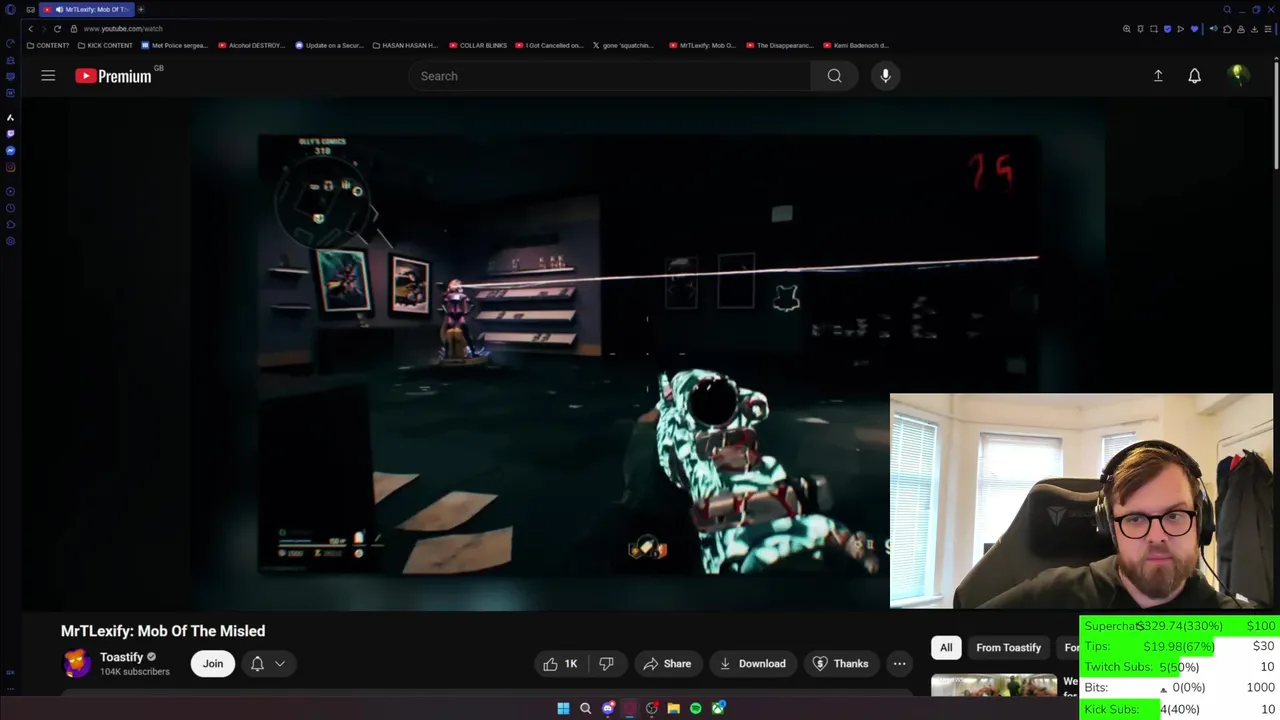This screenshot has height=720, width=1280.
Task: Open the account avatar menu
Action: point(1237,75)
